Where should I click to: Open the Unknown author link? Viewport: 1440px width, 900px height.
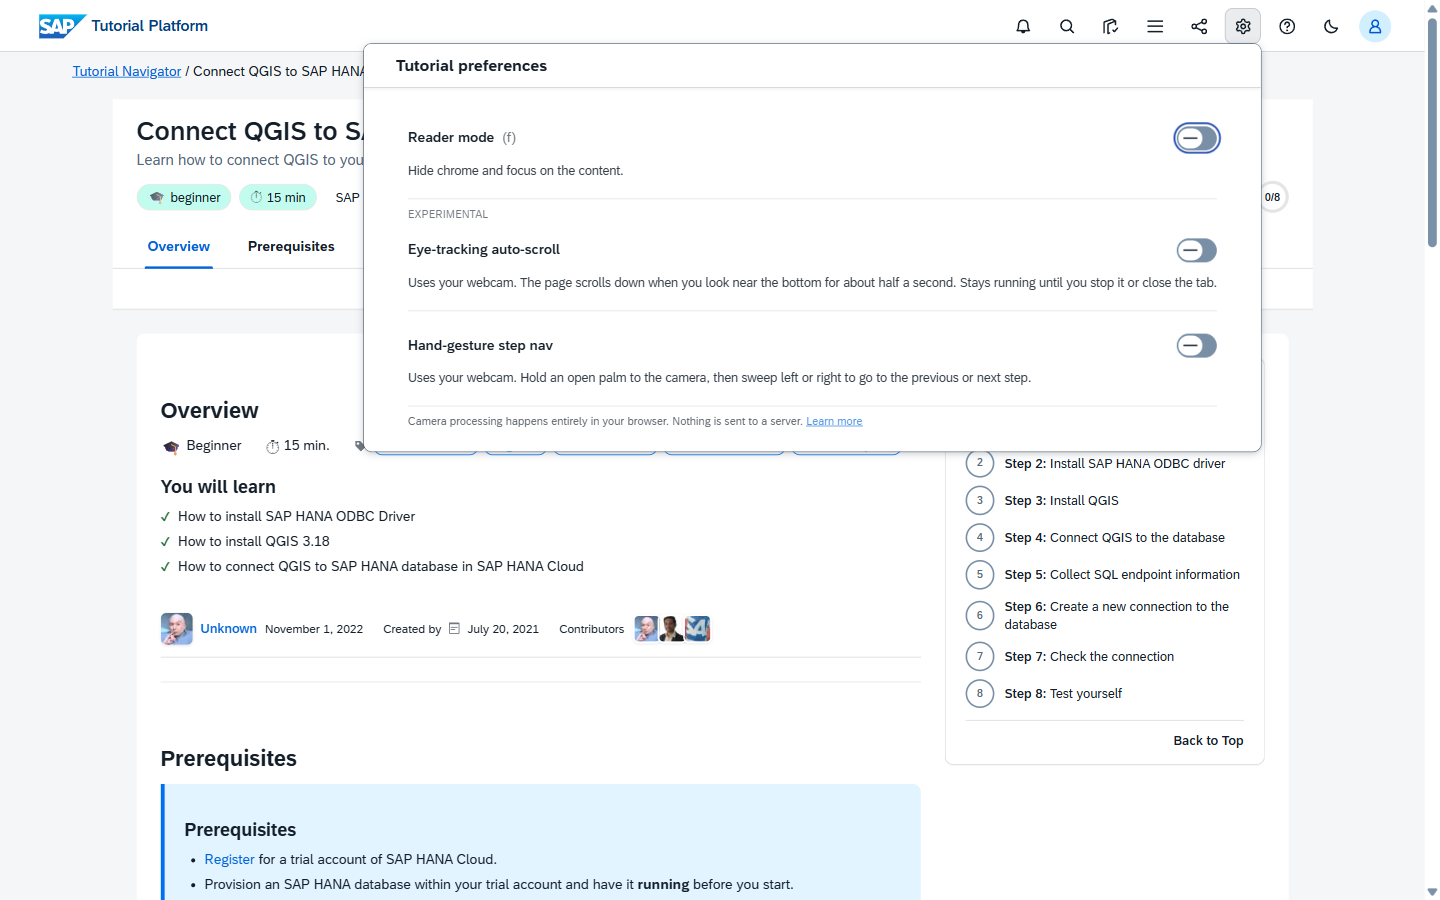[x=228, y=629]
